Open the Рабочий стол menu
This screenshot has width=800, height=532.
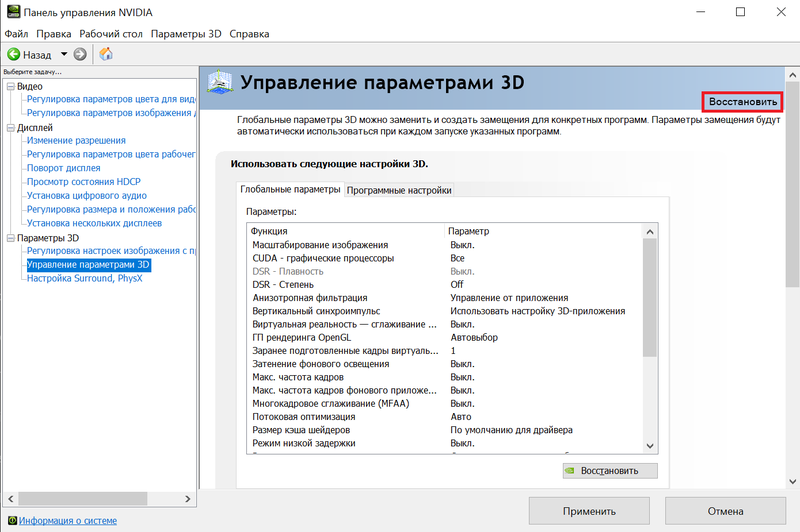click(111, 34)
